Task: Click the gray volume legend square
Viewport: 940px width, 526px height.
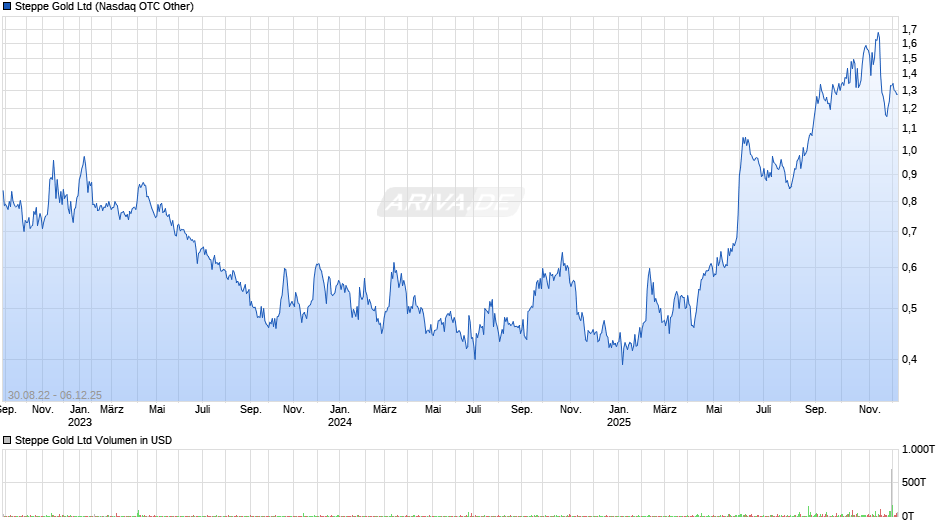Action: tap(7, 440)
